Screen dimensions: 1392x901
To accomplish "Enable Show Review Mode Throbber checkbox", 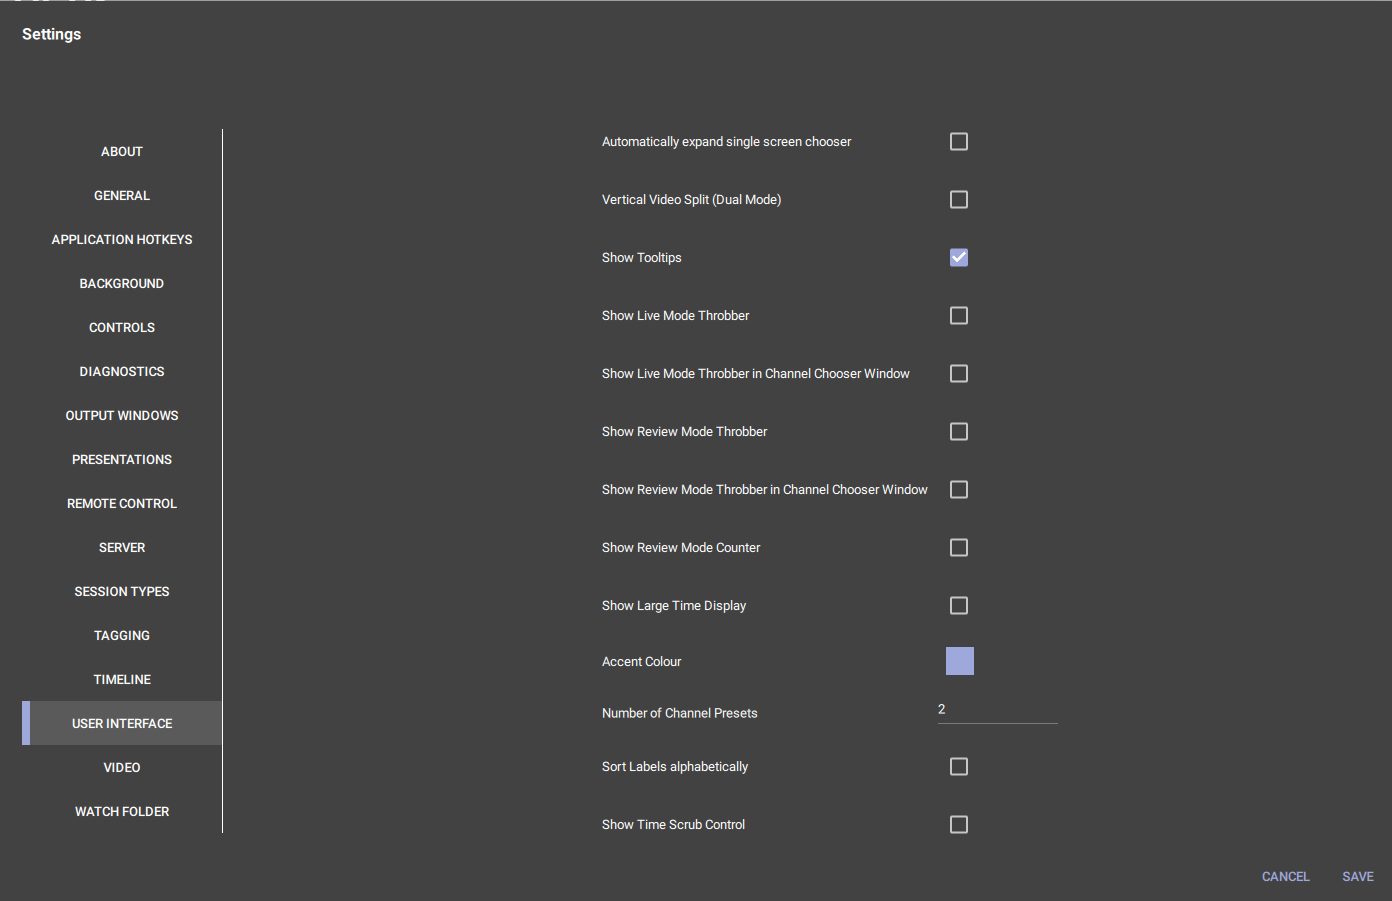I will click(959, 432).
